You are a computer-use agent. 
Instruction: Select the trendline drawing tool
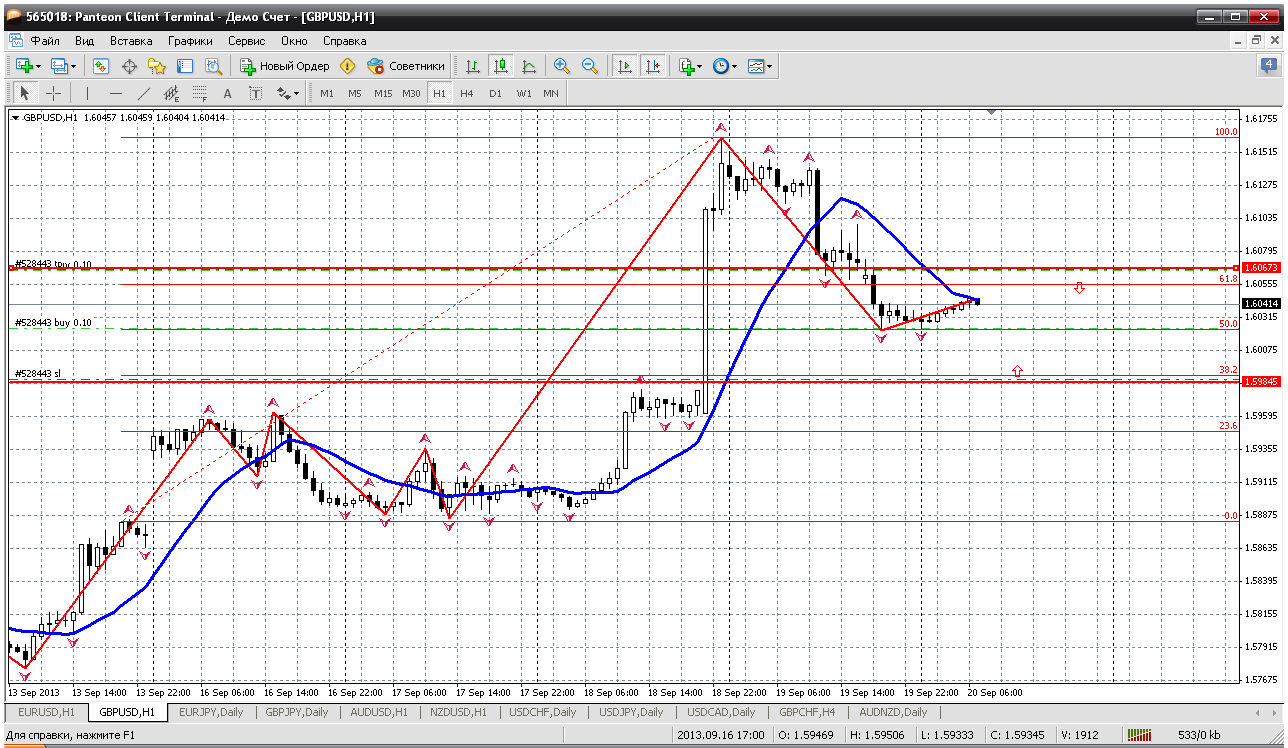click(x=143, y=93)
